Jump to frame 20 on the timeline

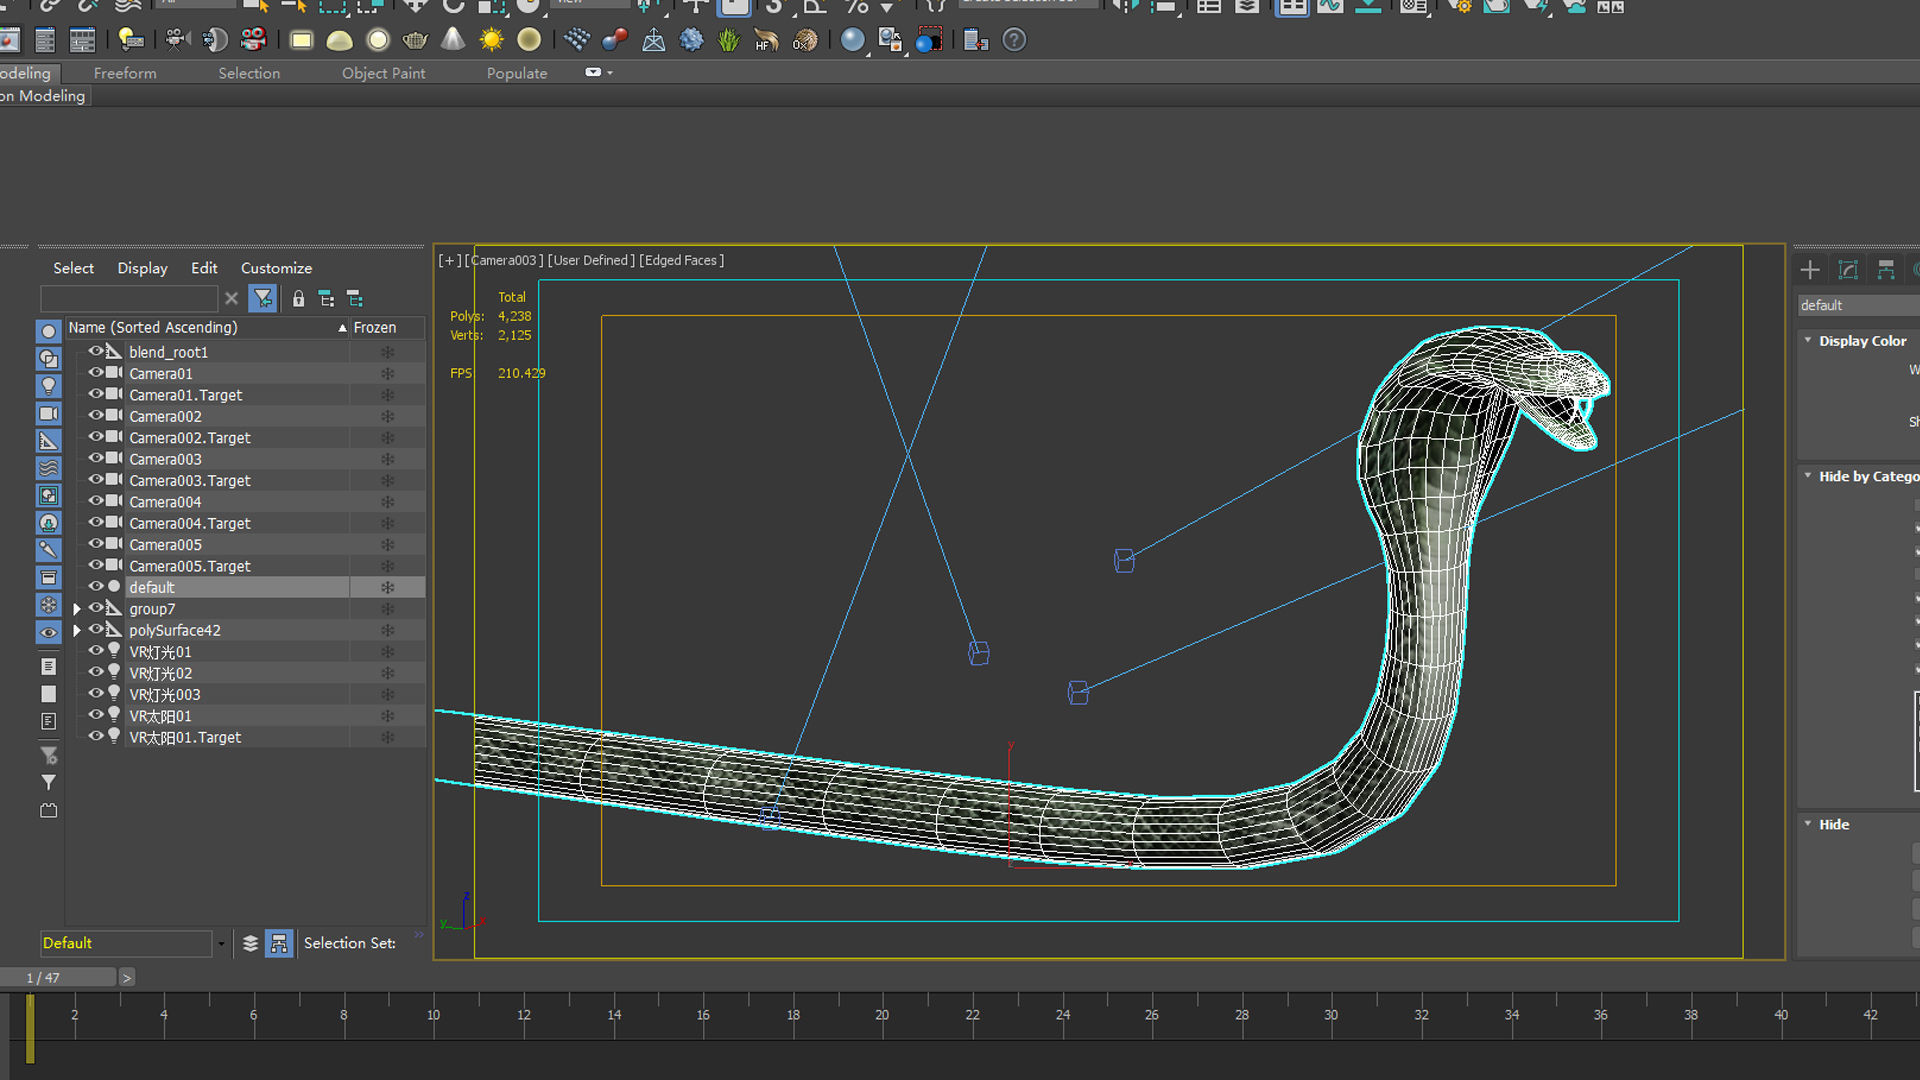pos(882,1014)
